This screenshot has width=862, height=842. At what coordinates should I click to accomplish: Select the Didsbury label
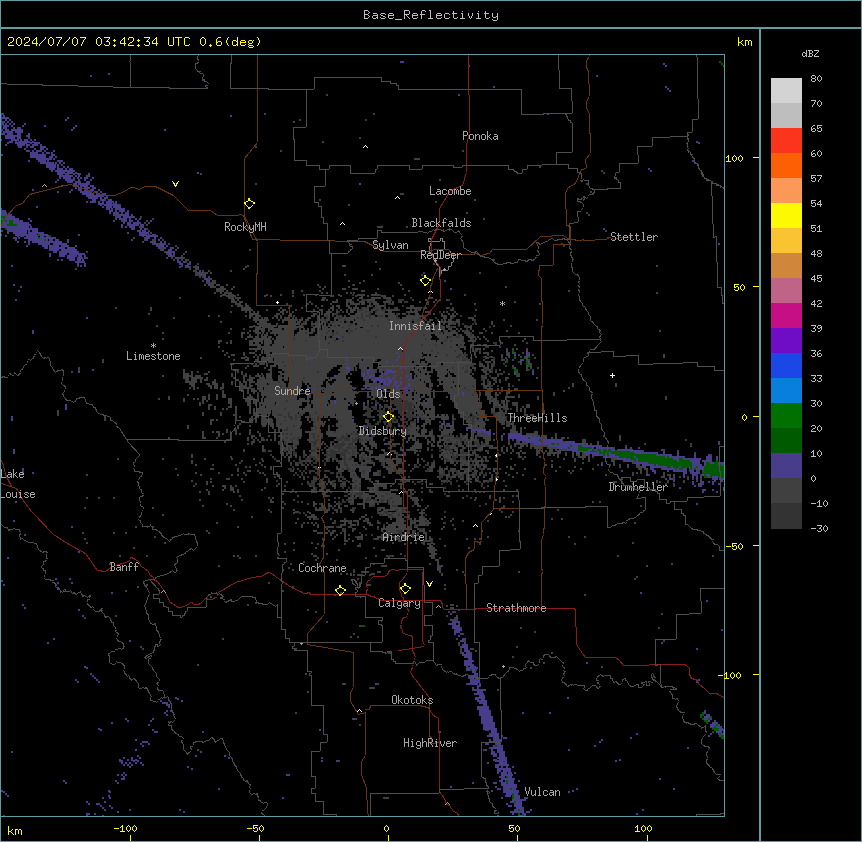(383, 431)
